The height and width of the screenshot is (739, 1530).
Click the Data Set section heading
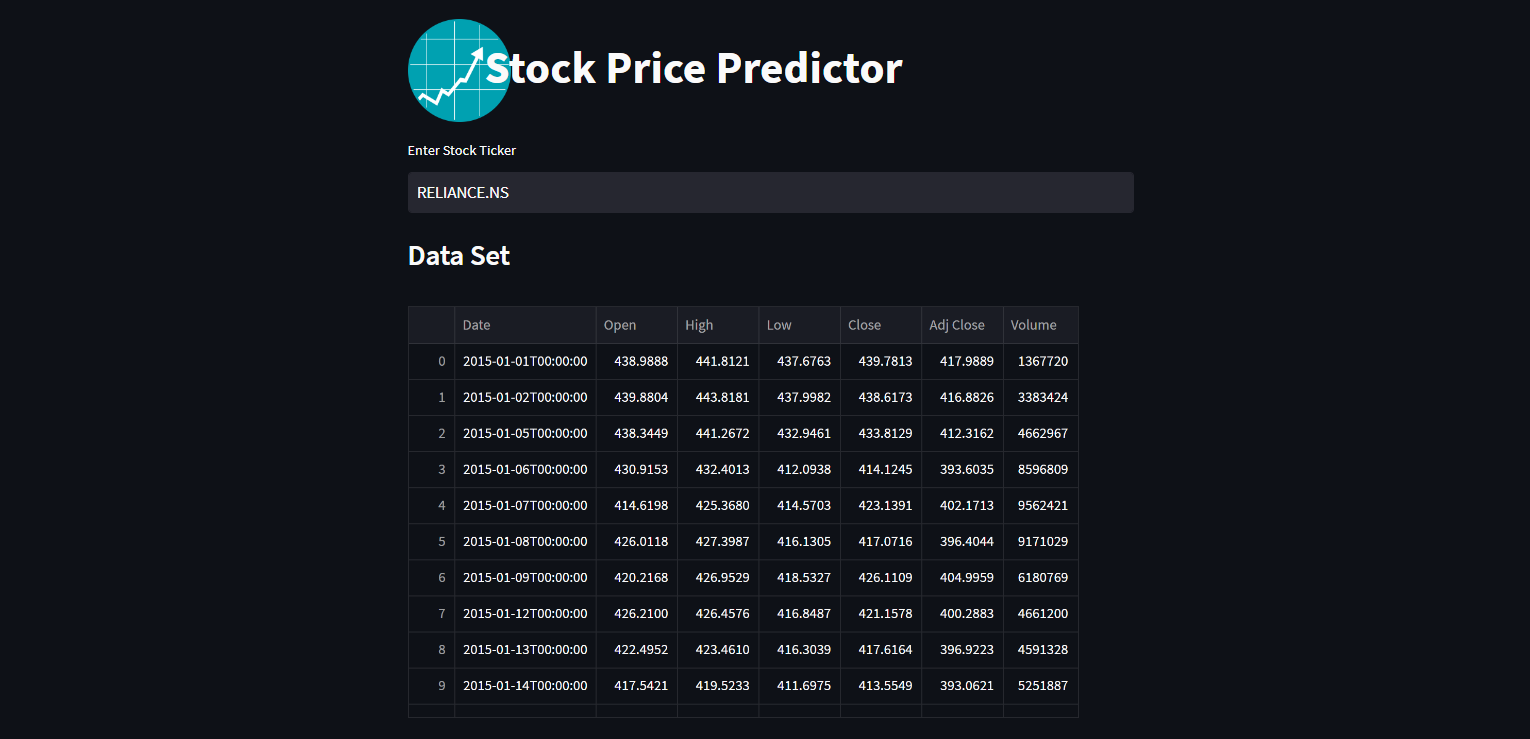[459, 256]
